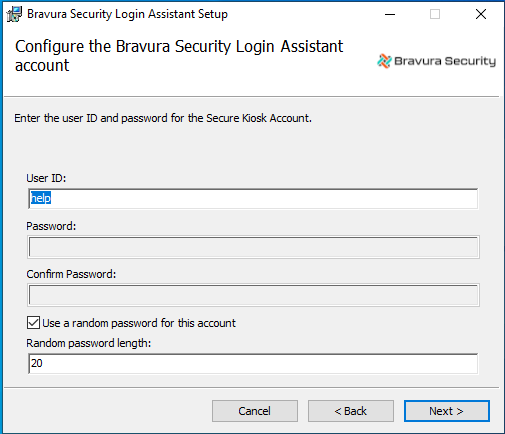
Task: Click the 'User ID:' label
Action: click(x=46, y=178)
